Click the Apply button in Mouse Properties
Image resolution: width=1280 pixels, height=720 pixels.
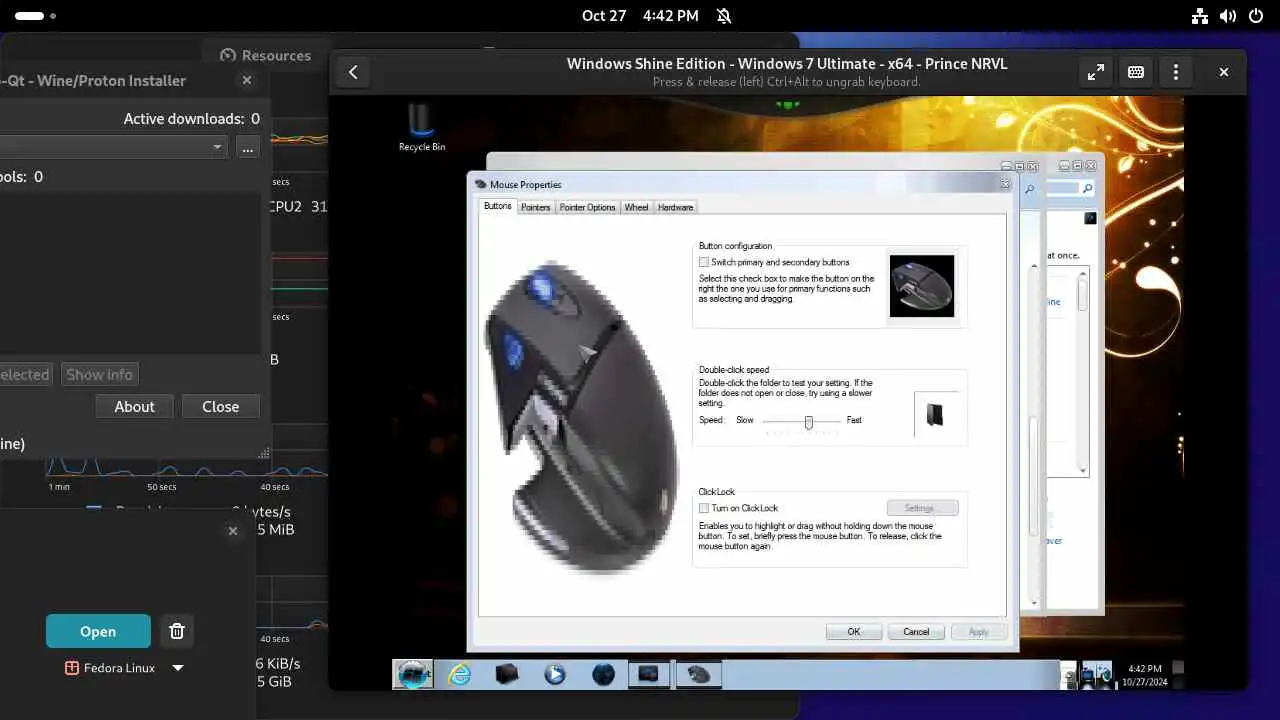(978, 631)
